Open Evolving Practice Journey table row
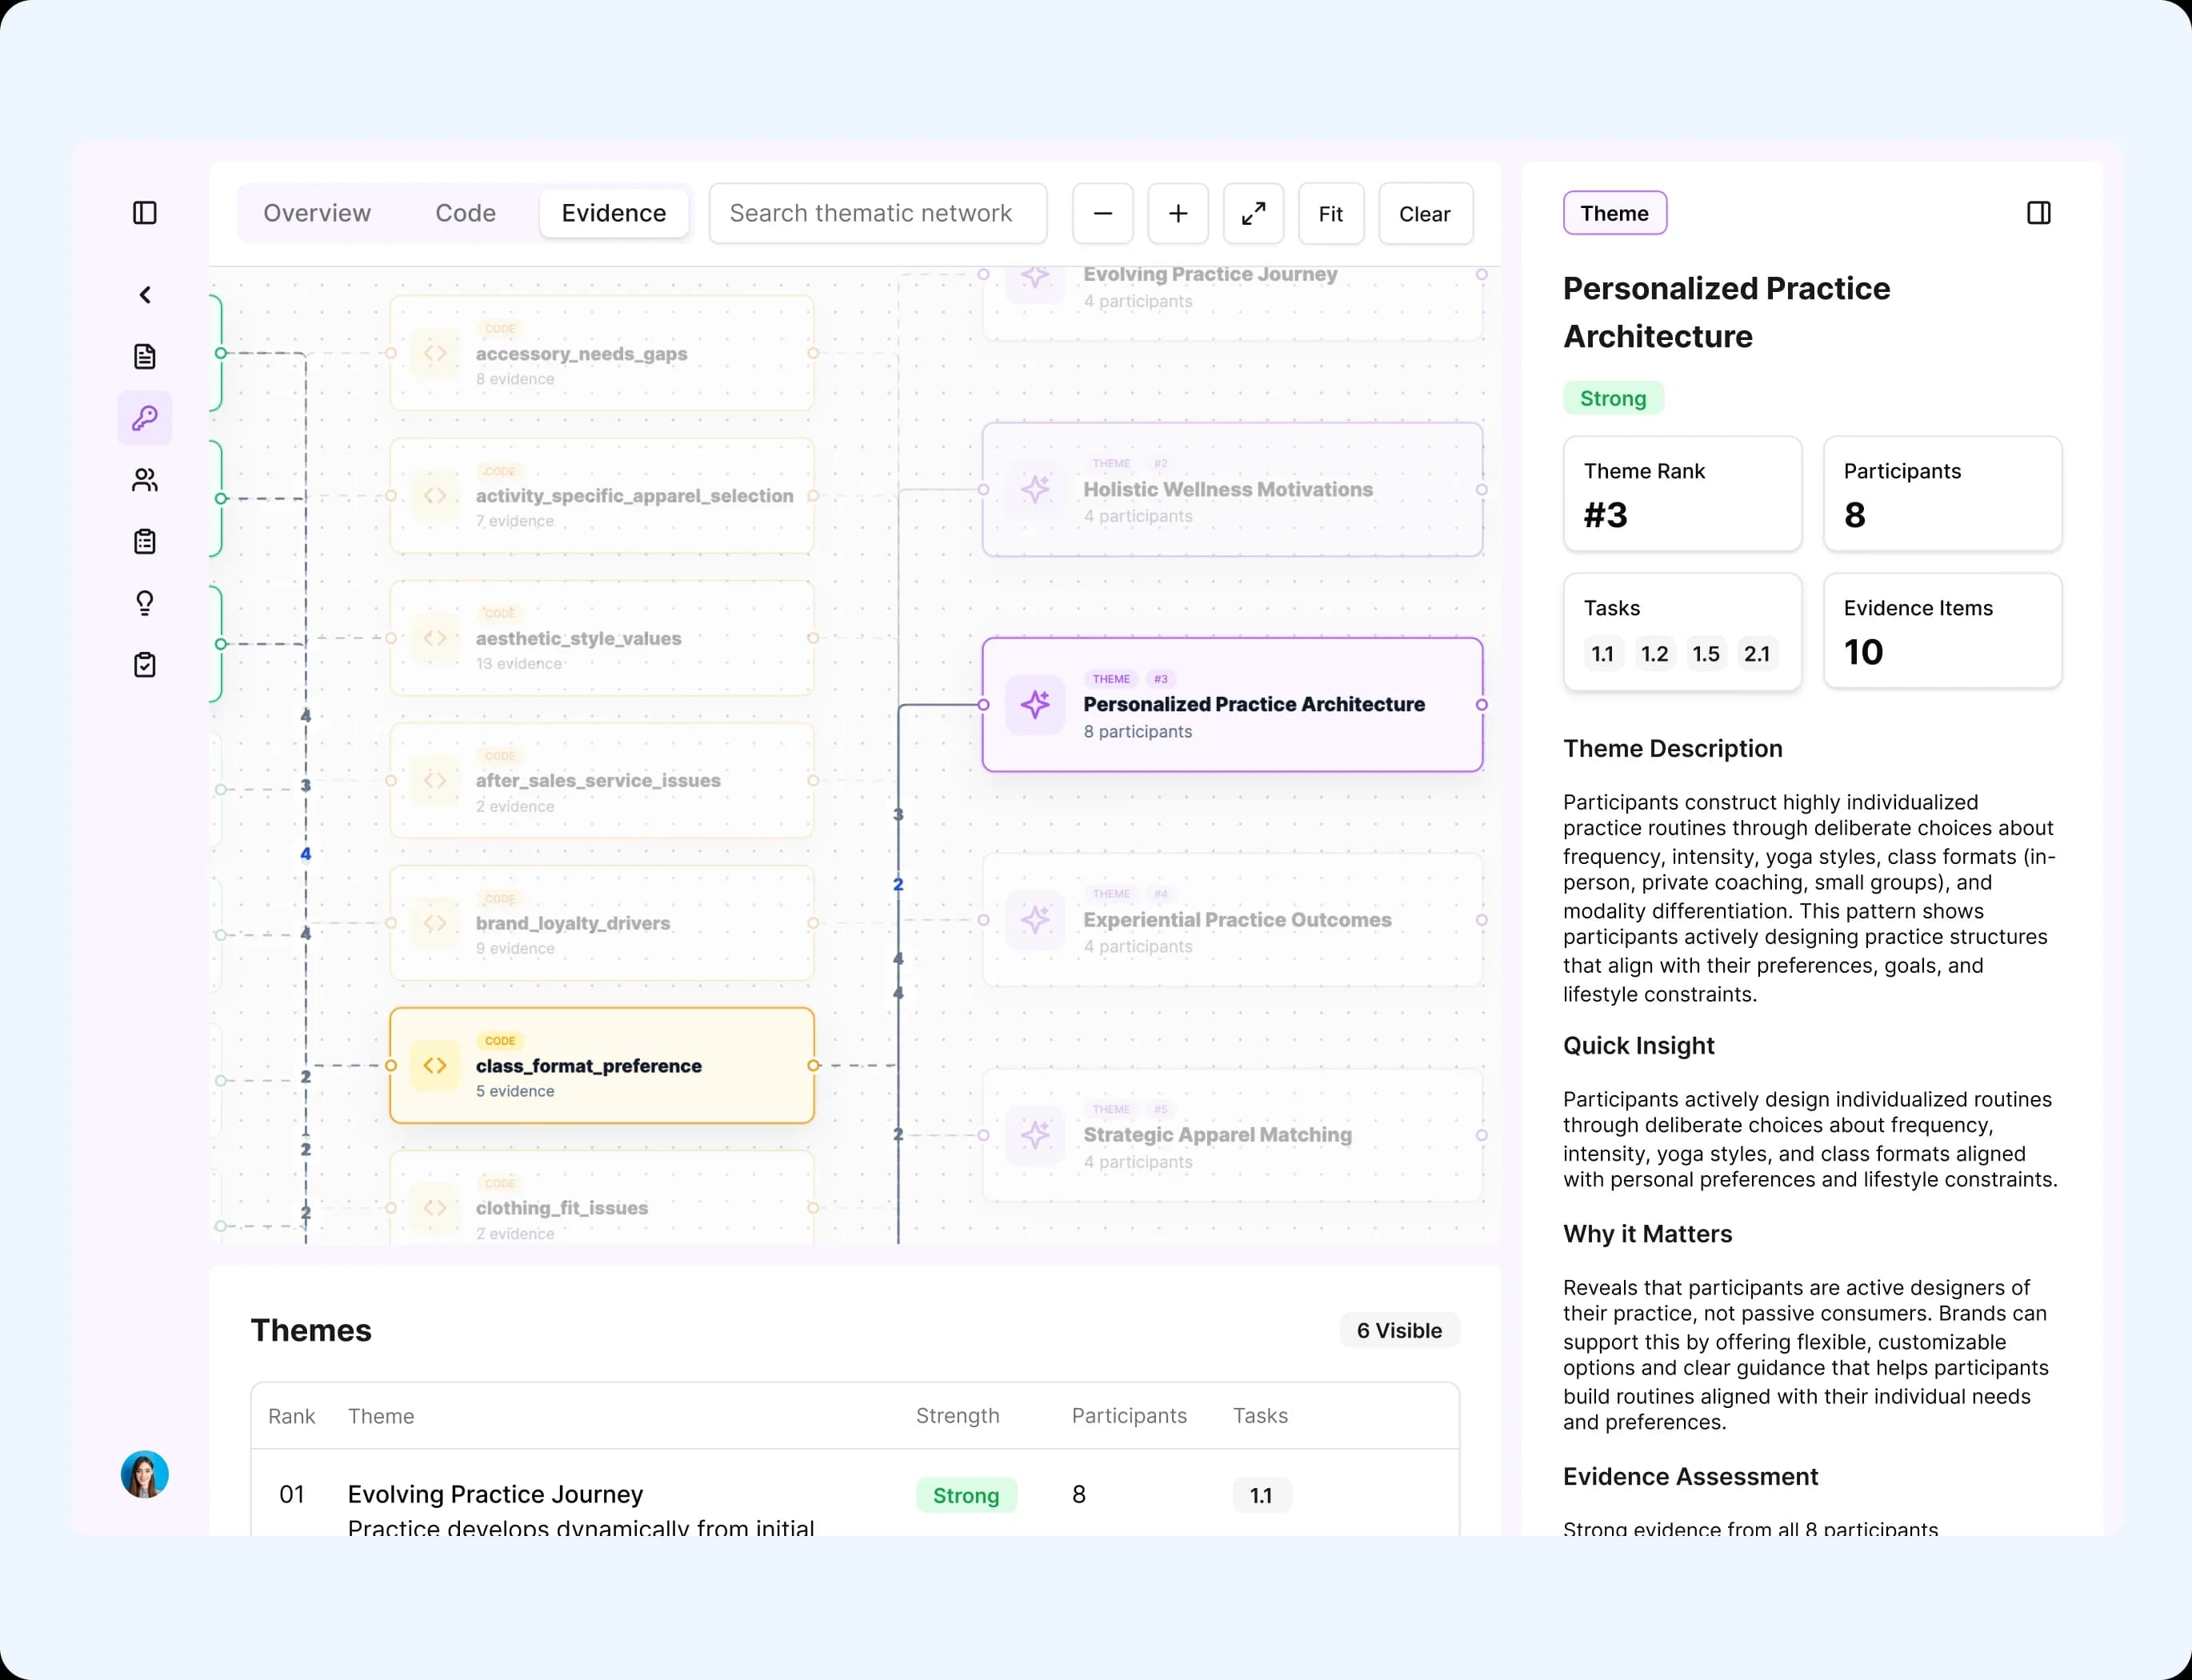Viewport: 2192px width, 1680px height. pos(855,1494)
